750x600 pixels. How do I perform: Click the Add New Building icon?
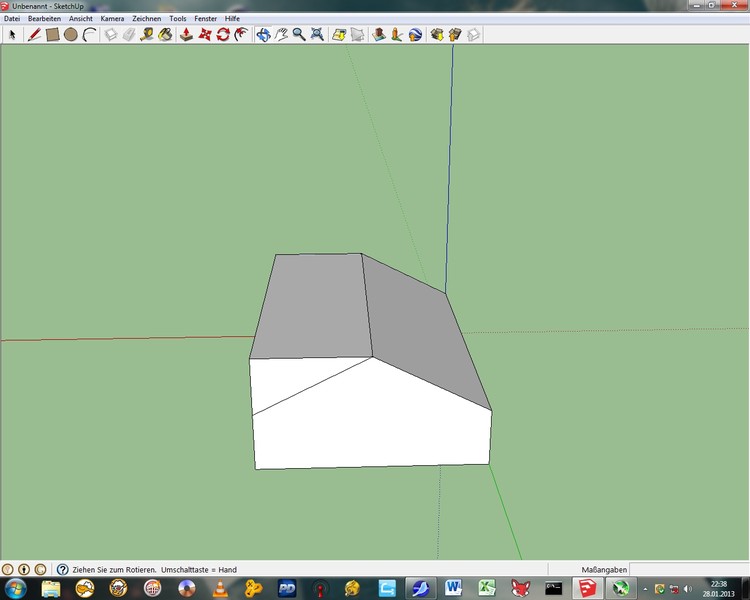click(379, 34)
